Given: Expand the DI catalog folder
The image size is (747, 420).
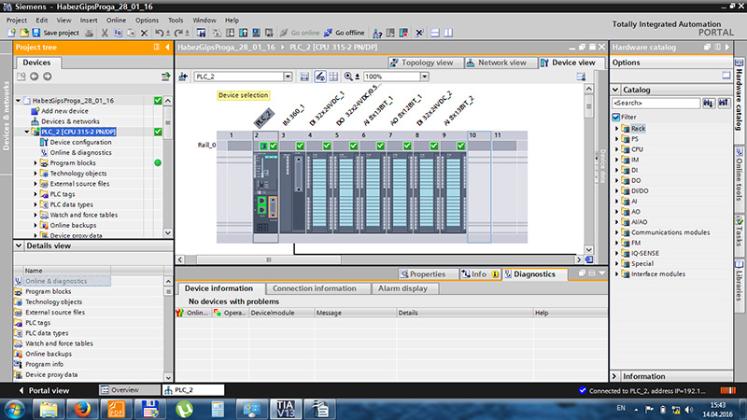Looking at the screenshot, I should (x=617, y=170).
